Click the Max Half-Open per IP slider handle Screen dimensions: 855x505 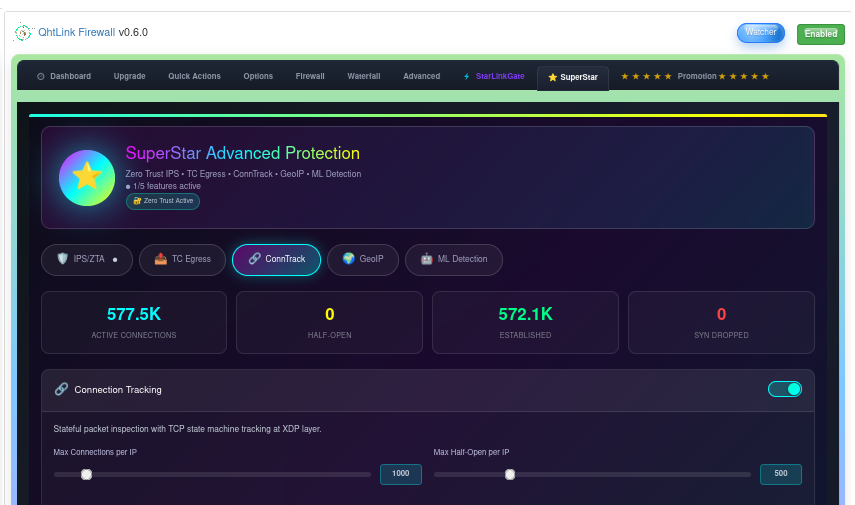click(x=510, y=474)
